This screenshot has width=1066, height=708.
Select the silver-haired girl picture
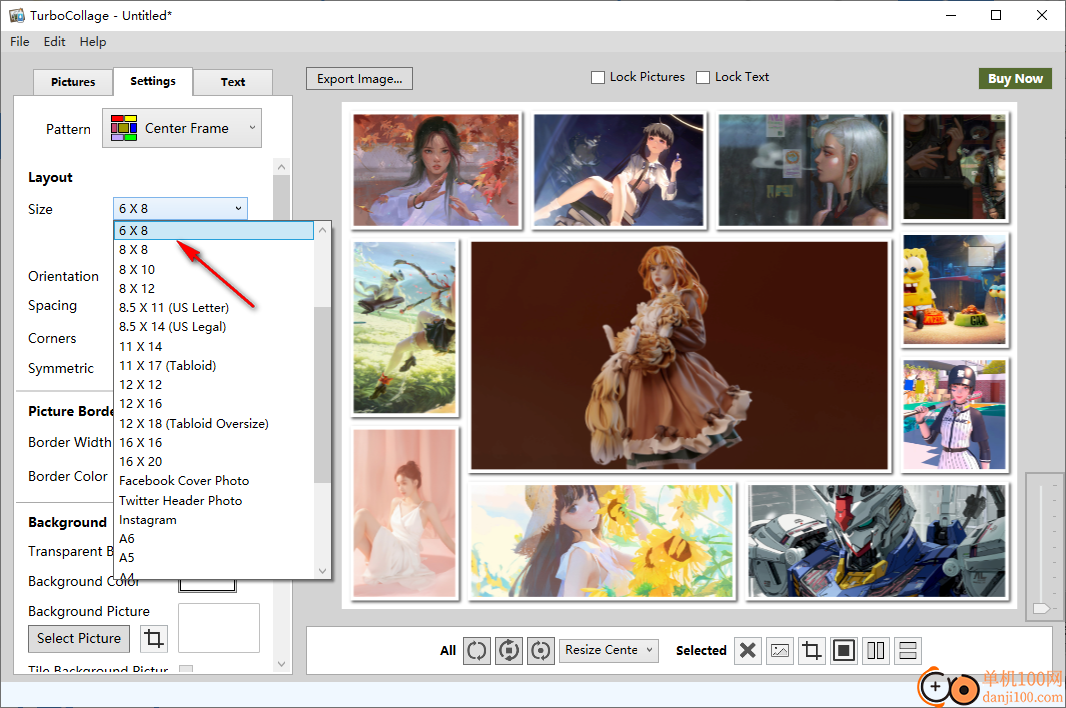click(x=803, y=170)
